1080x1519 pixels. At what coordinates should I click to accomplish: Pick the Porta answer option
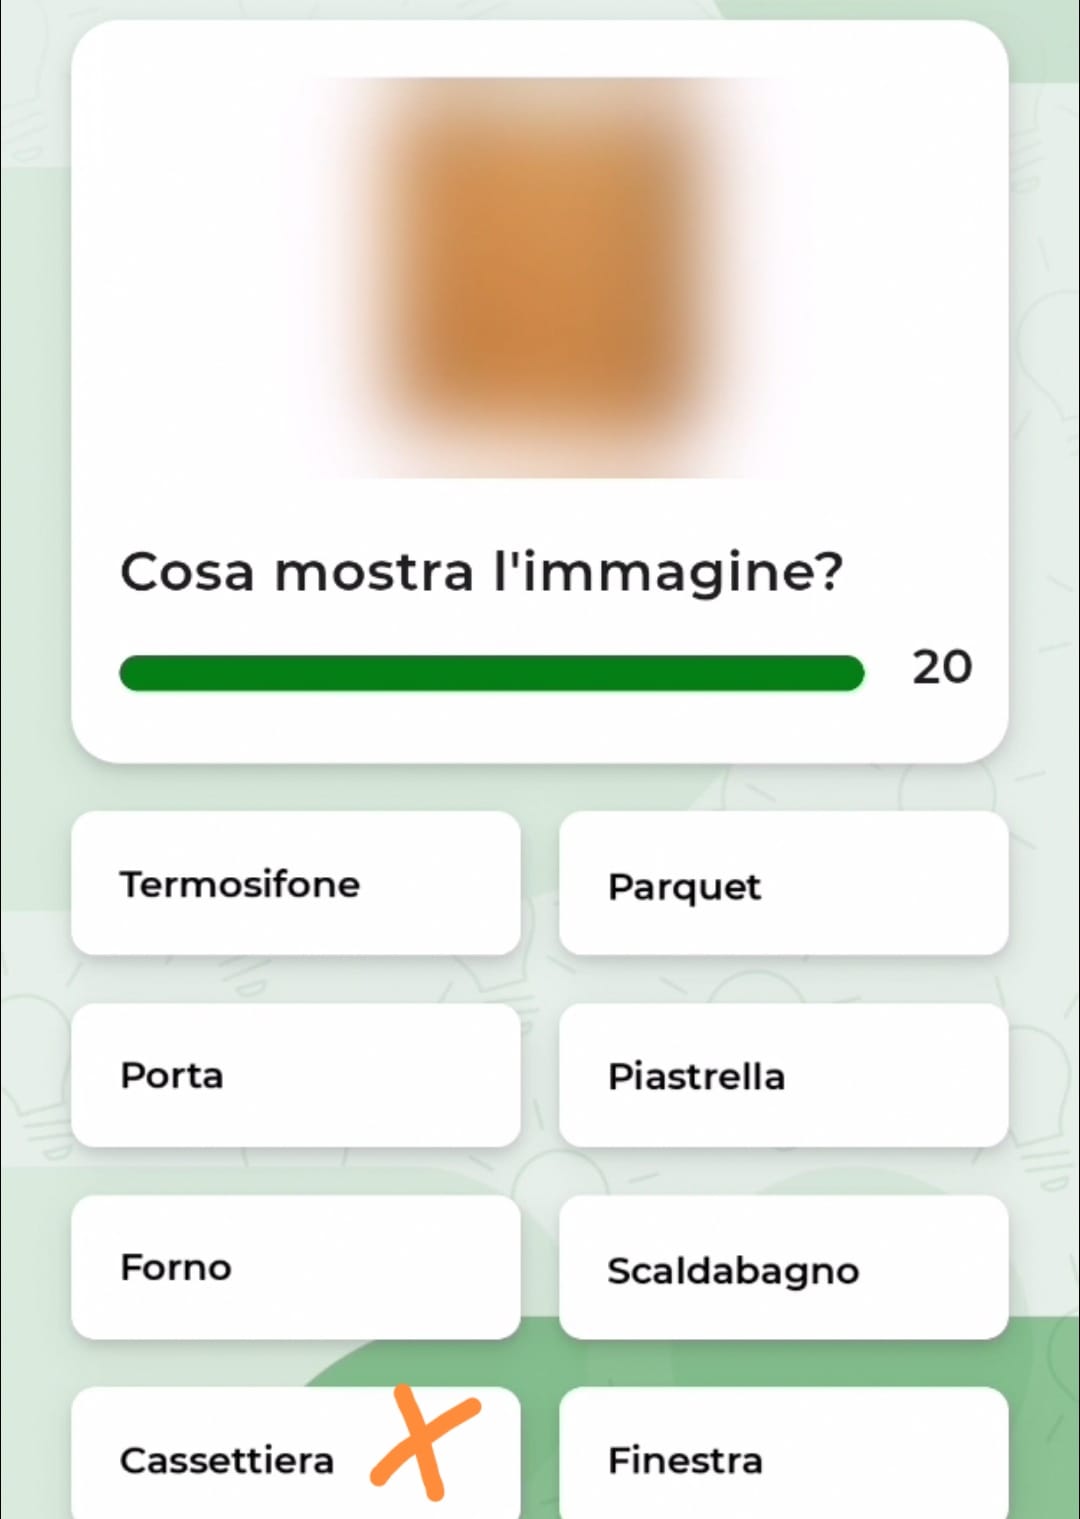[x=295, y=1075]
